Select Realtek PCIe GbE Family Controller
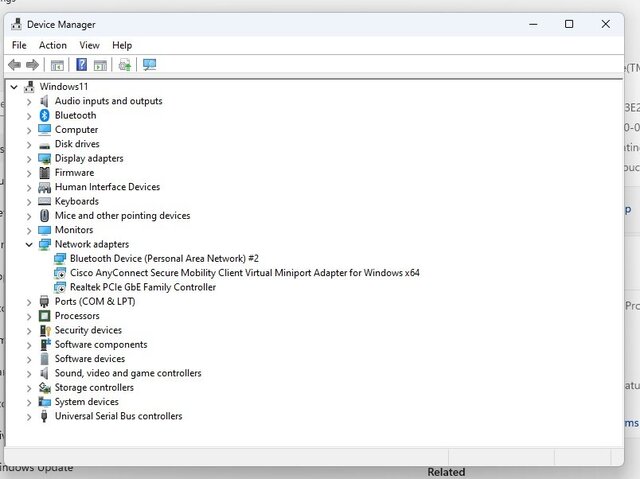Image resolution: width=640 pixels, height=479 pixels. 142,287
